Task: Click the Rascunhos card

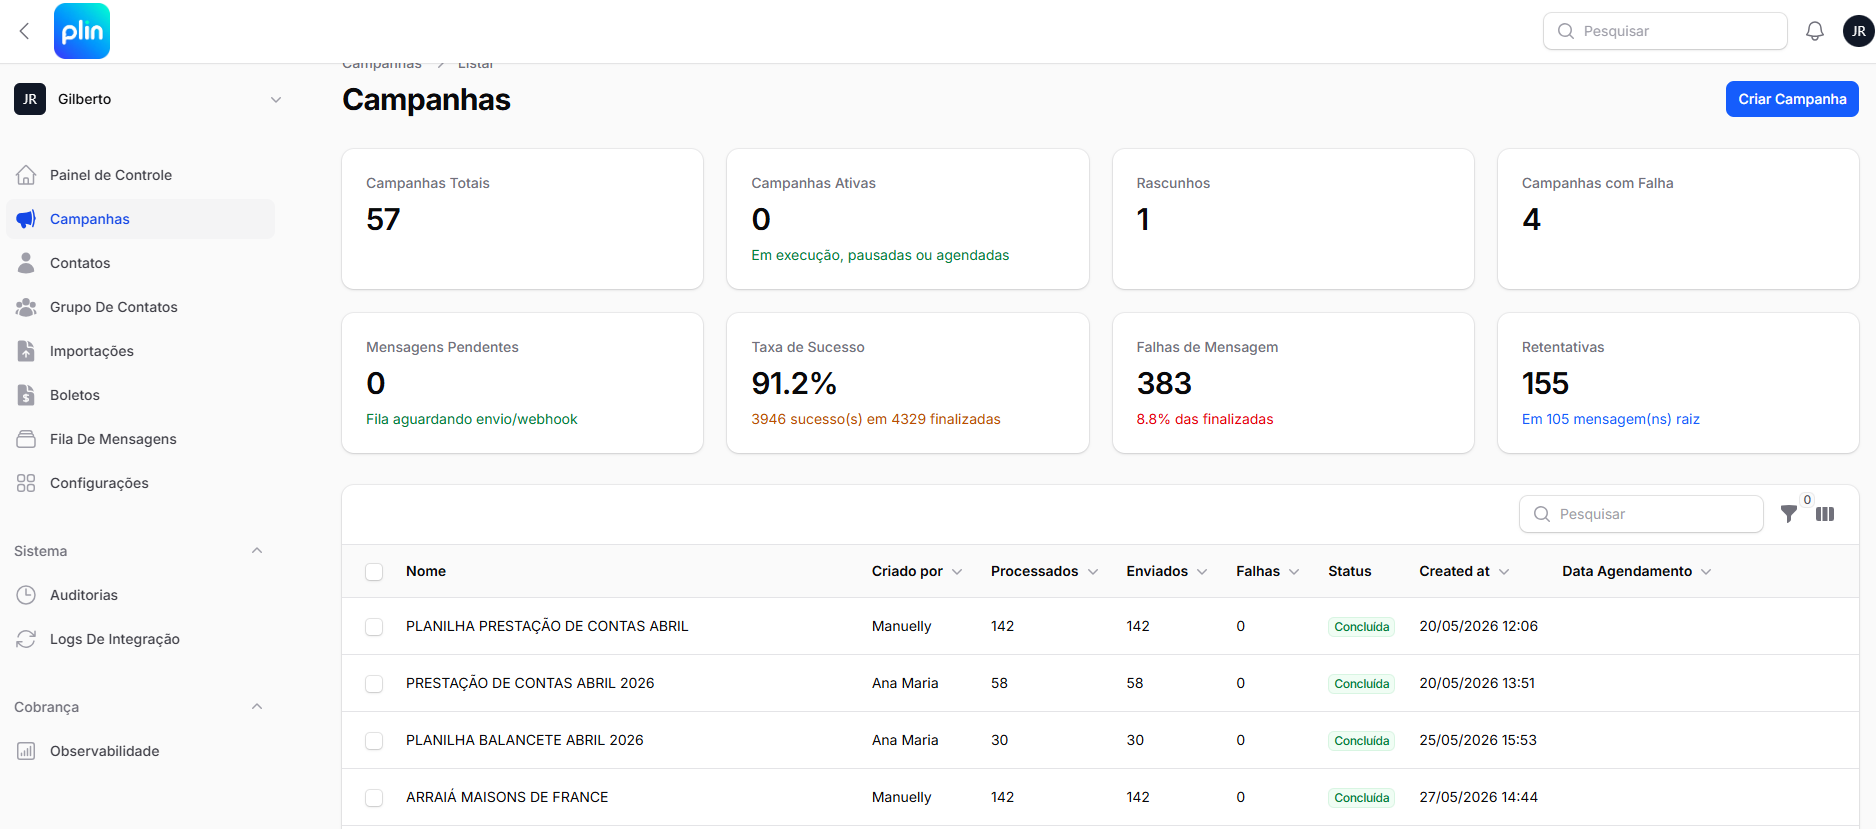Action: (x=1293, y=219)
